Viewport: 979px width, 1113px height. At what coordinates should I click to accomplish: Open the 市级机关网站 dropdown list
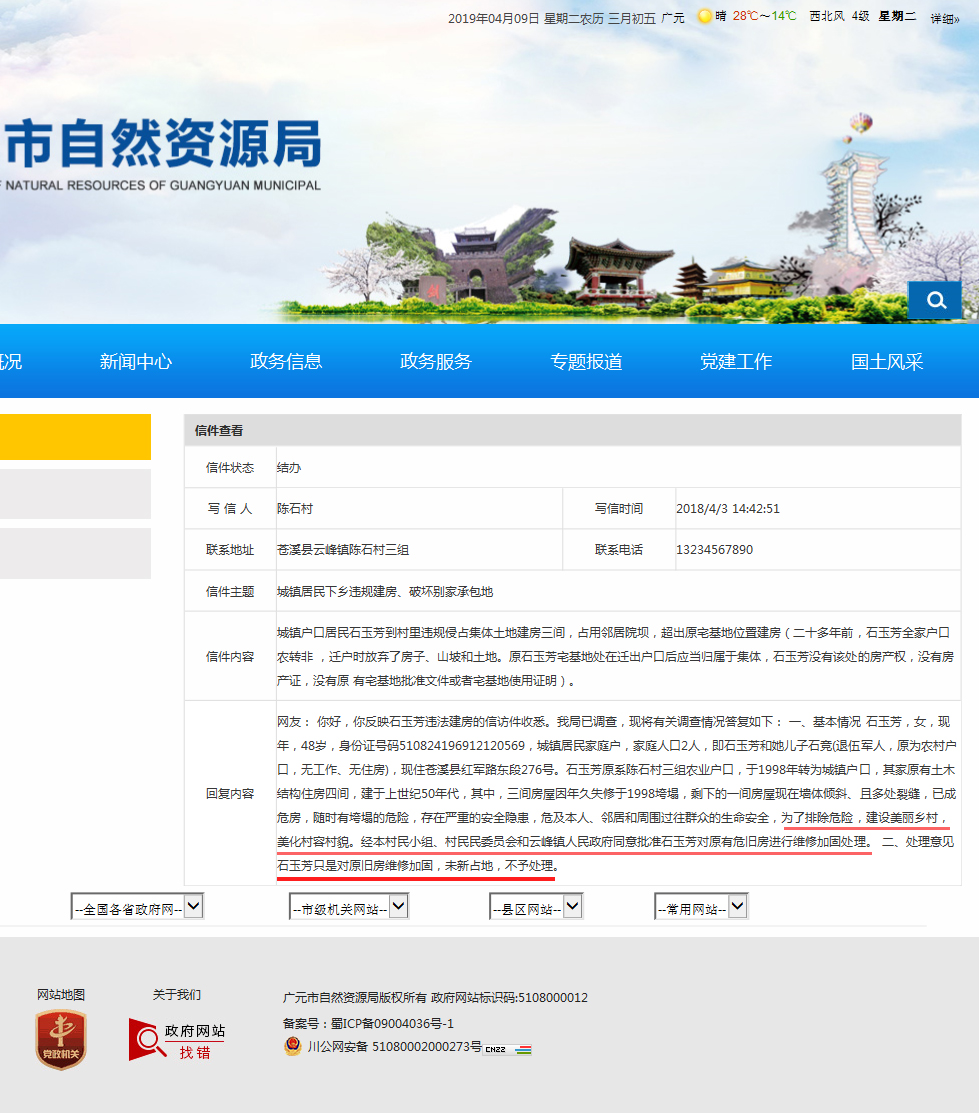[x=348, y=907]
